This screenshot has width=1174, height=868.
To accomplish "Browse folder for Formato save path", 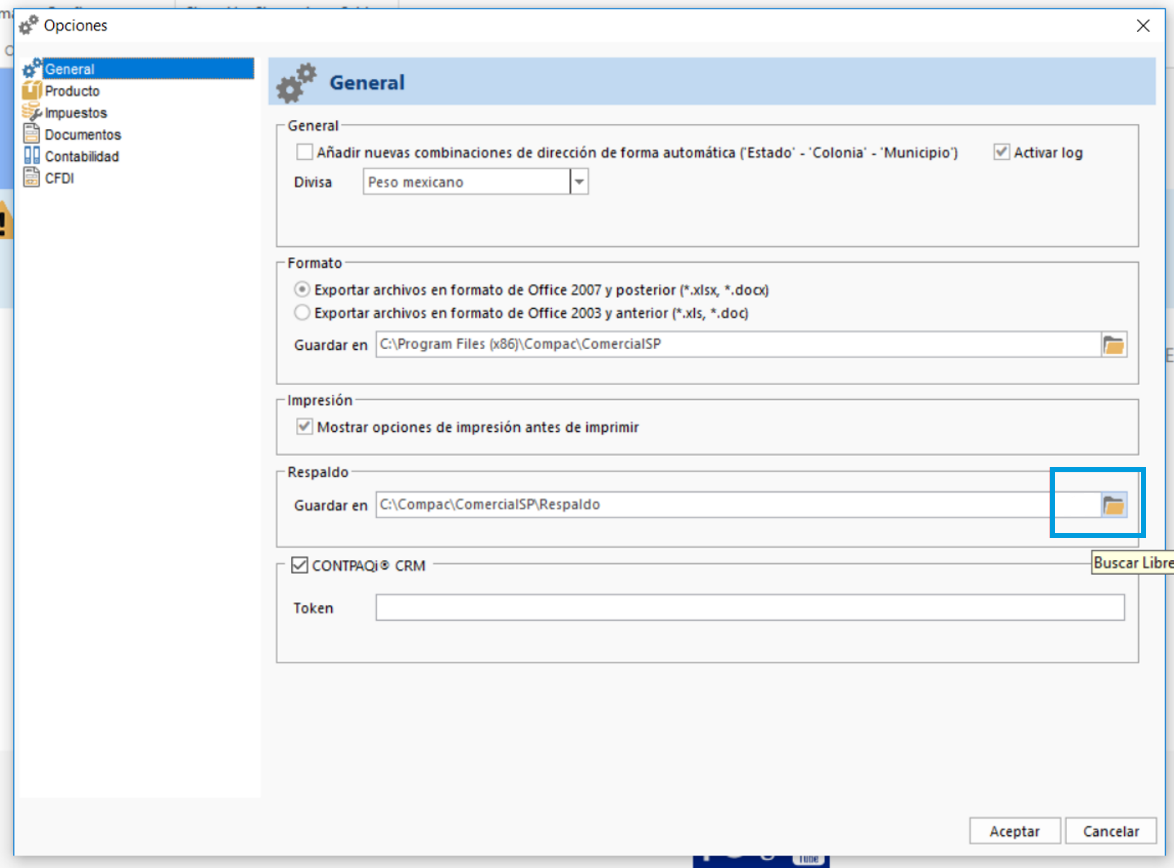I will tap(1113, 345).
